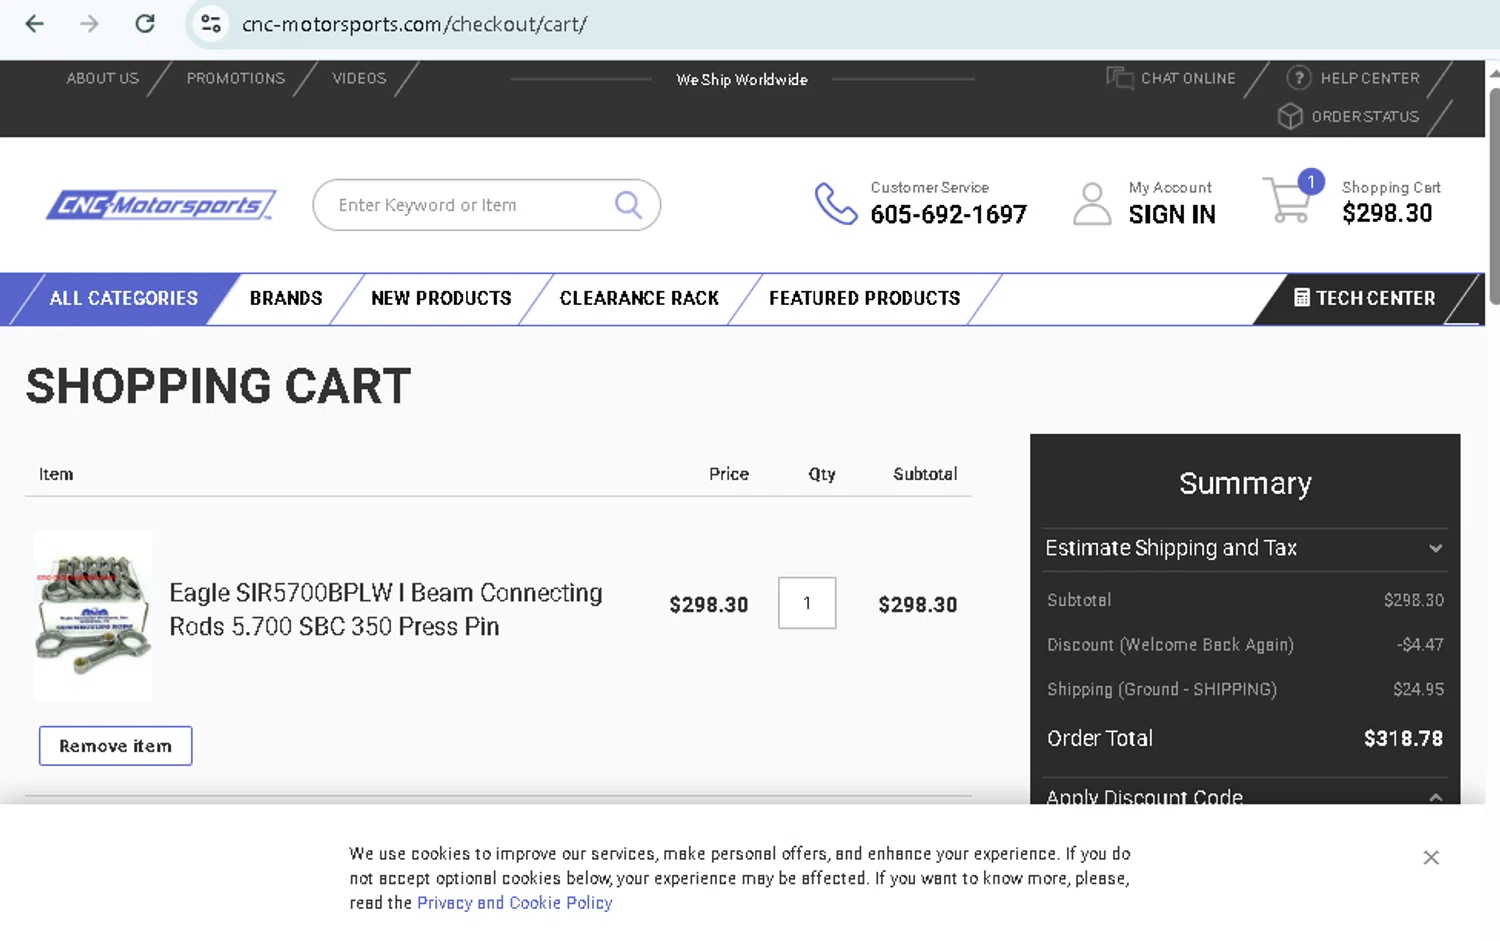1500x941 pixels.
Task: Click the Eagle connecting rods product thumbnail
Action: pyautogui.click(x=93, y=616)
